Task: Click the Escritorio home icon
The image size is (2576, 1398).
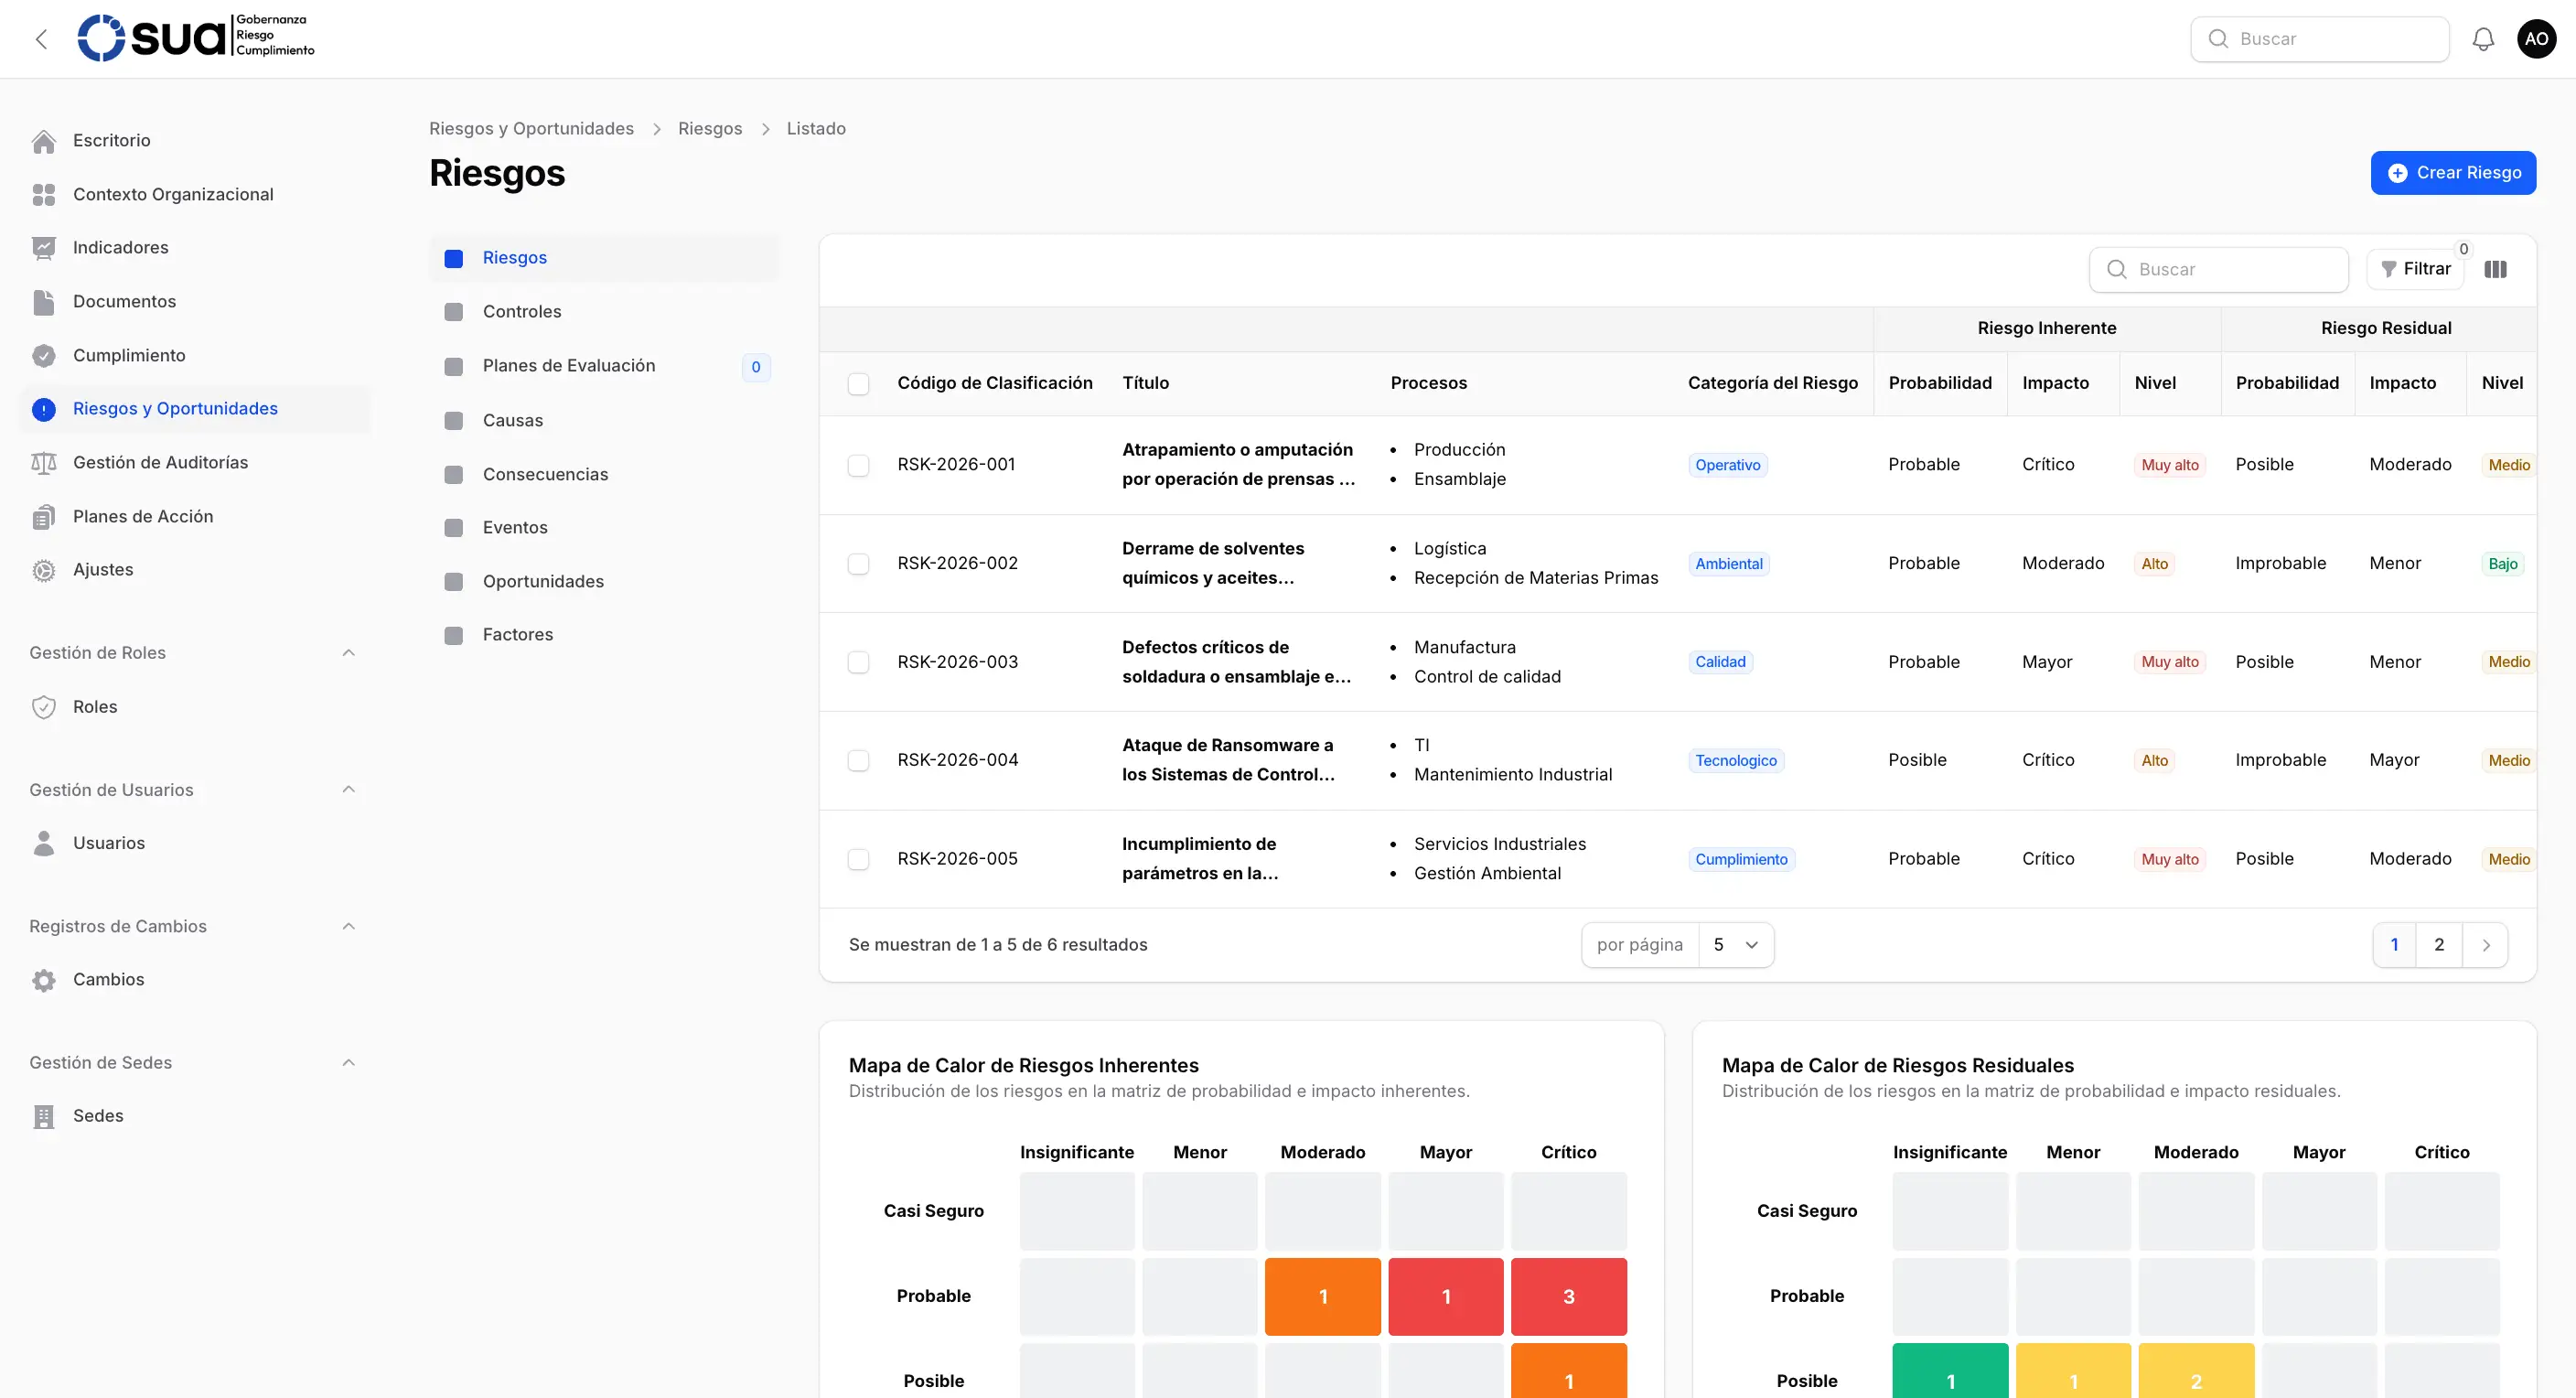Action: click(x=44, y=141)
